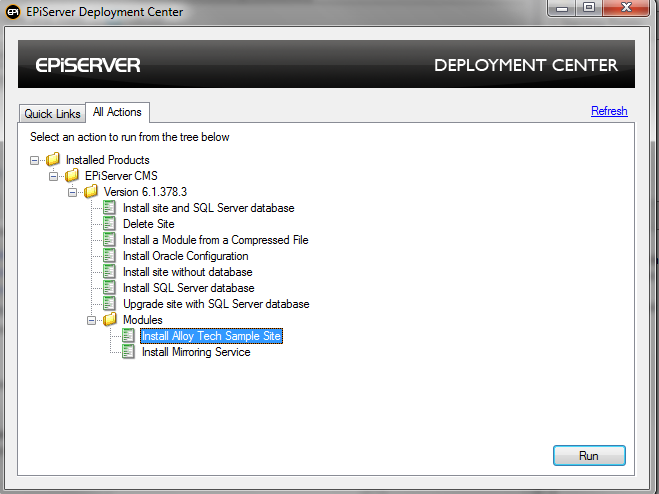Click the icon beside Install Oracle Configuration
Screen dimensions: 659x494
(109, 255)
